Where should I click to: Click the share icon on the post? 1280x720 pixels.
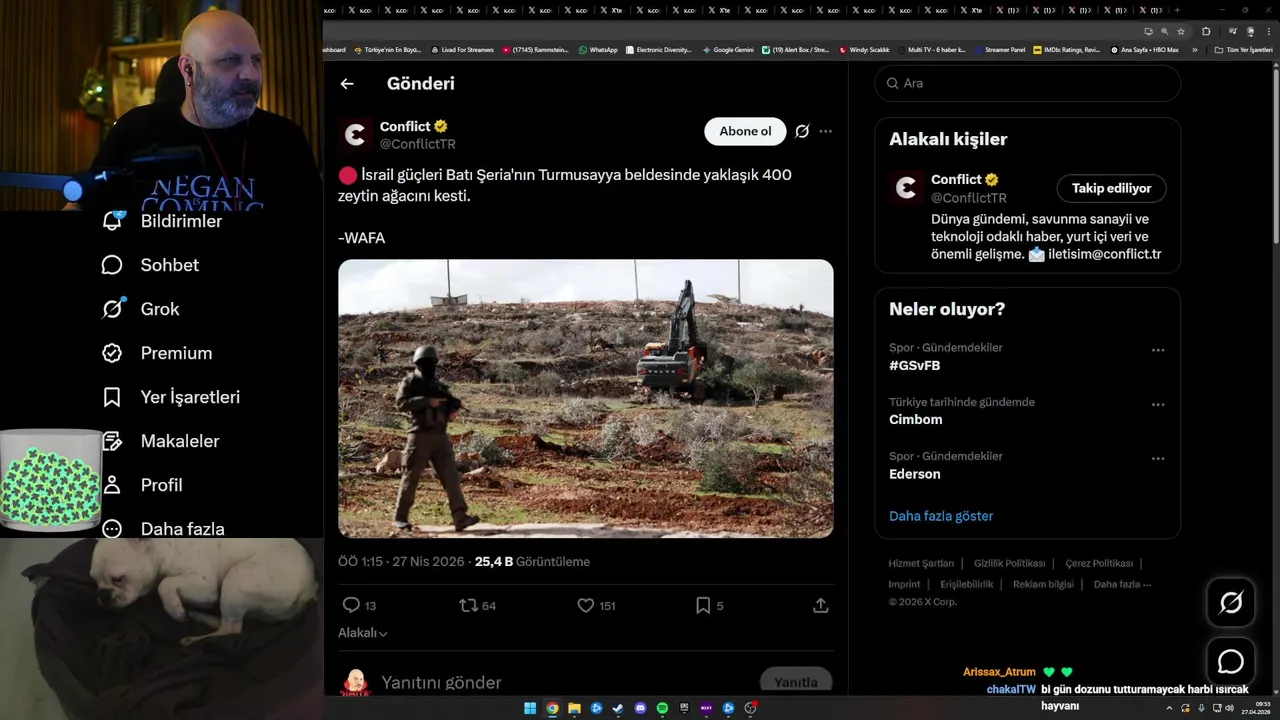[x=821, y=605]
